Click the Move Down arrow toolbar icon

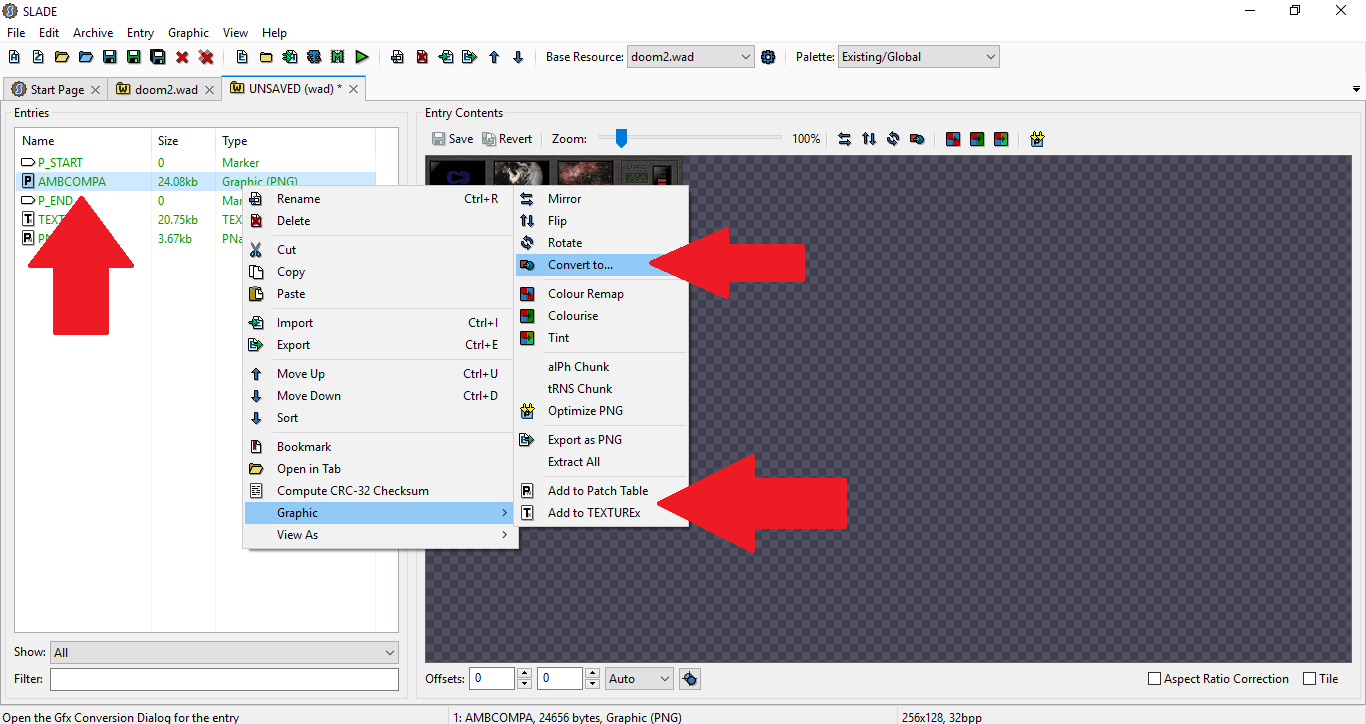(x=518, y=57)
